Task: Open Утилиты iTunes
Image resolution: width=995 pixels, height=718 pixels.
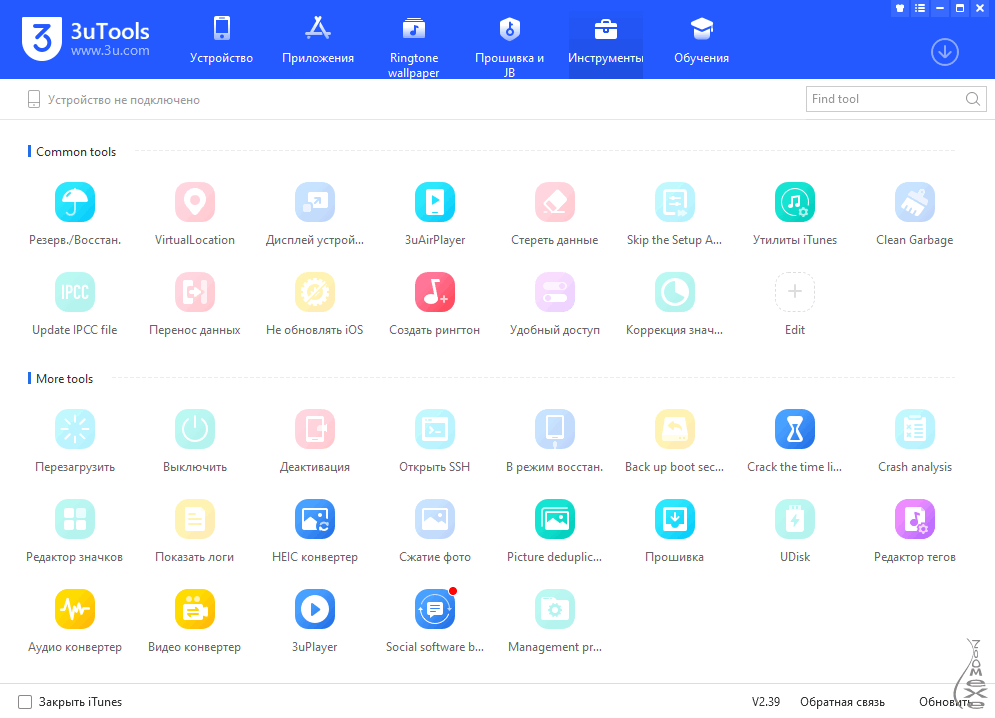Action: tap(794, 203)
